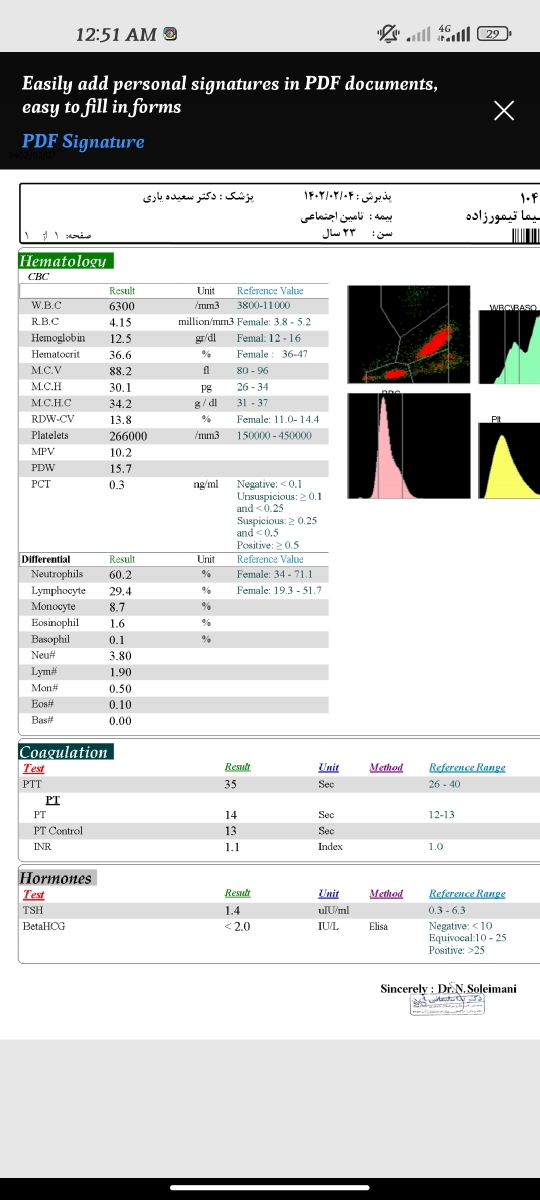This screenshot has height=1200, width=540.
Task: Tap the Differential subsection heading
Action: pos(46,559)
